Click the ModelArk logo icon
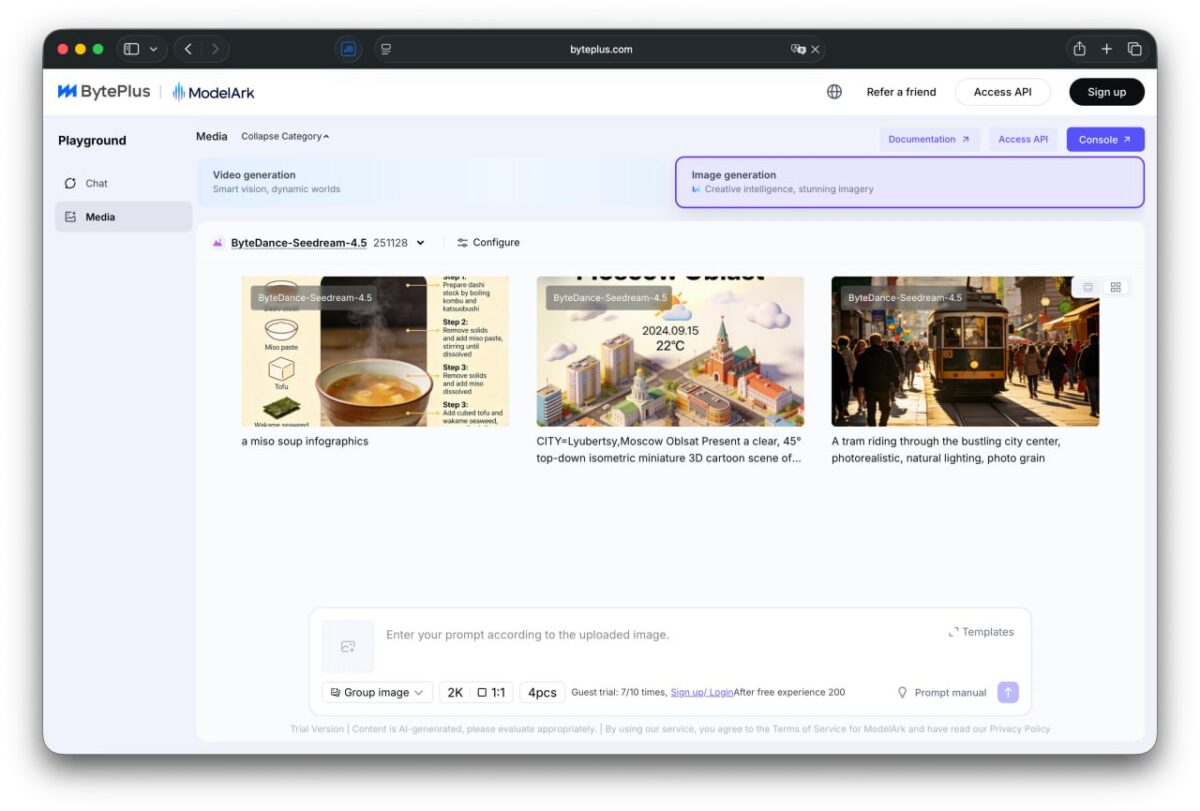This screenshot has width=1200, height=811. click(x=178, y=92)
